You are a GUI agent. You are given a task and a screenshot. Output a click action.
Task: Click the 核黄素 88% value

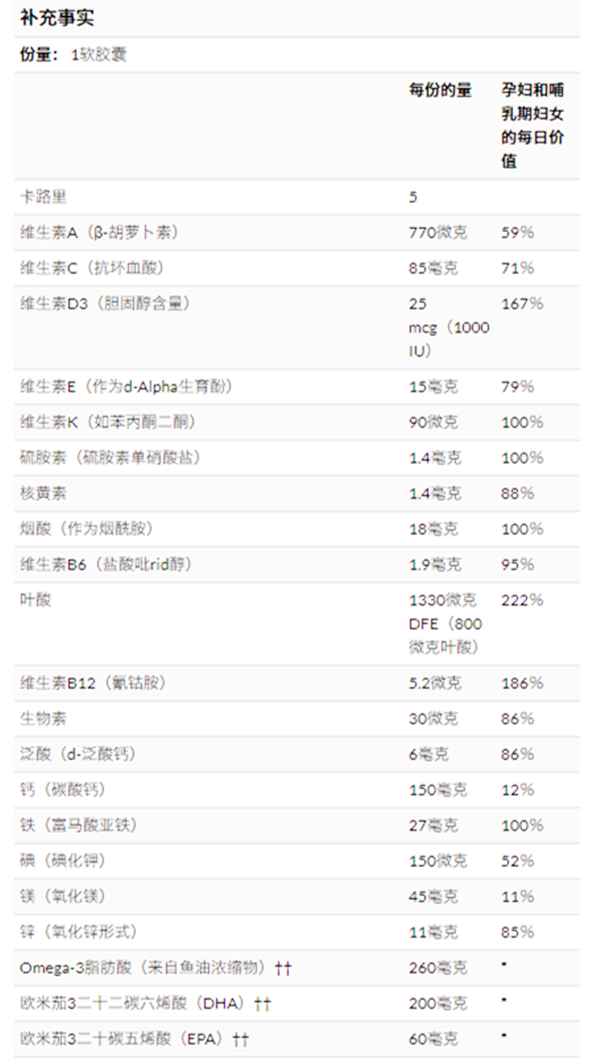[x=518, y=493]
